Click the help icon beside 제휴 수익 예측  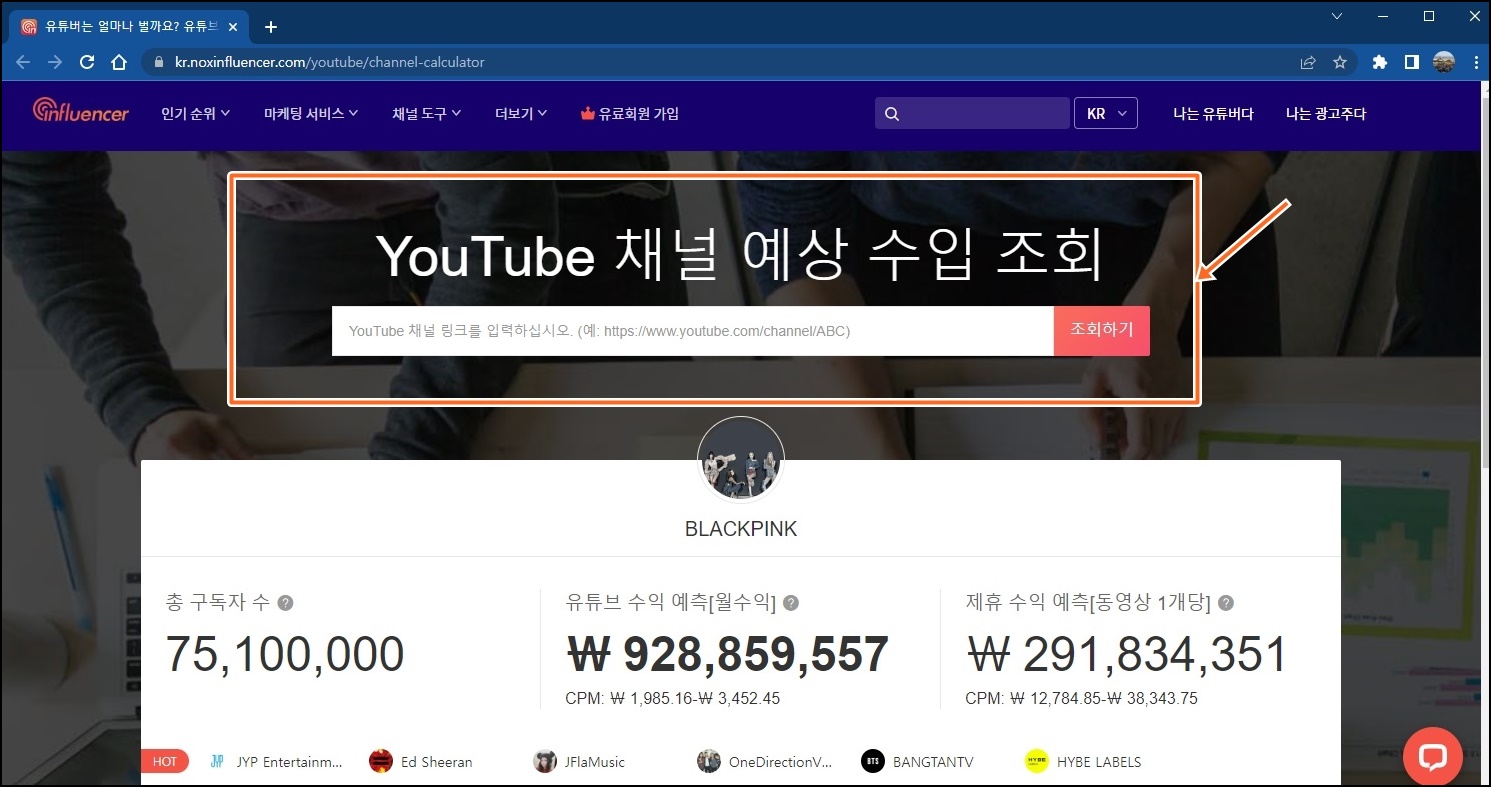(x=1226, y=603)
